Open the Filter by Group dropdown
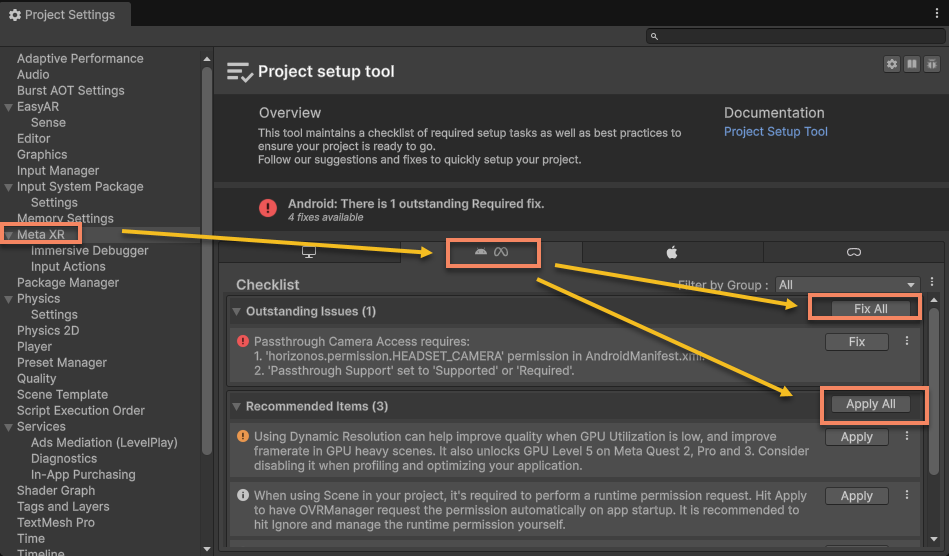Image resolution: width=949 pixels, height=556 pixels. (x=847, y=285)
